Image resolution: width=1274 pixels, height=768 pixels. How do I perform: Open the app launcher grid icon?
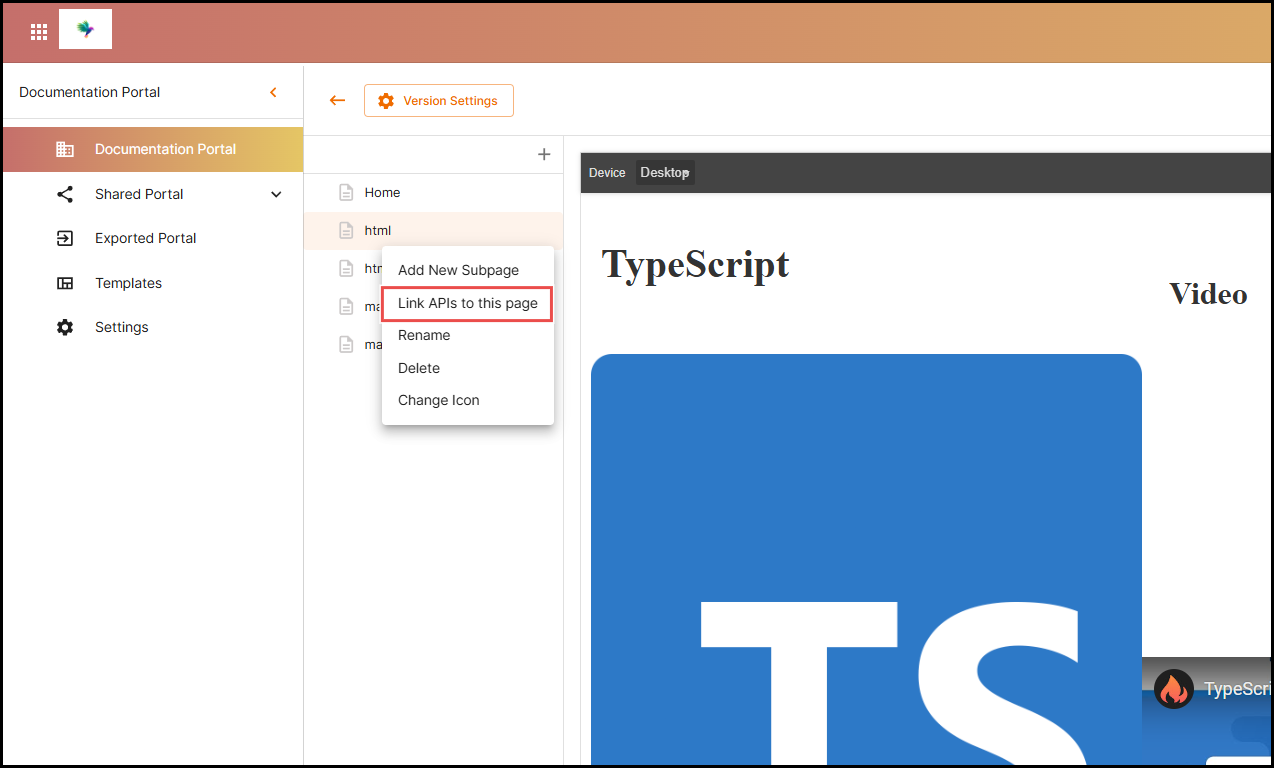pos(39,31)
